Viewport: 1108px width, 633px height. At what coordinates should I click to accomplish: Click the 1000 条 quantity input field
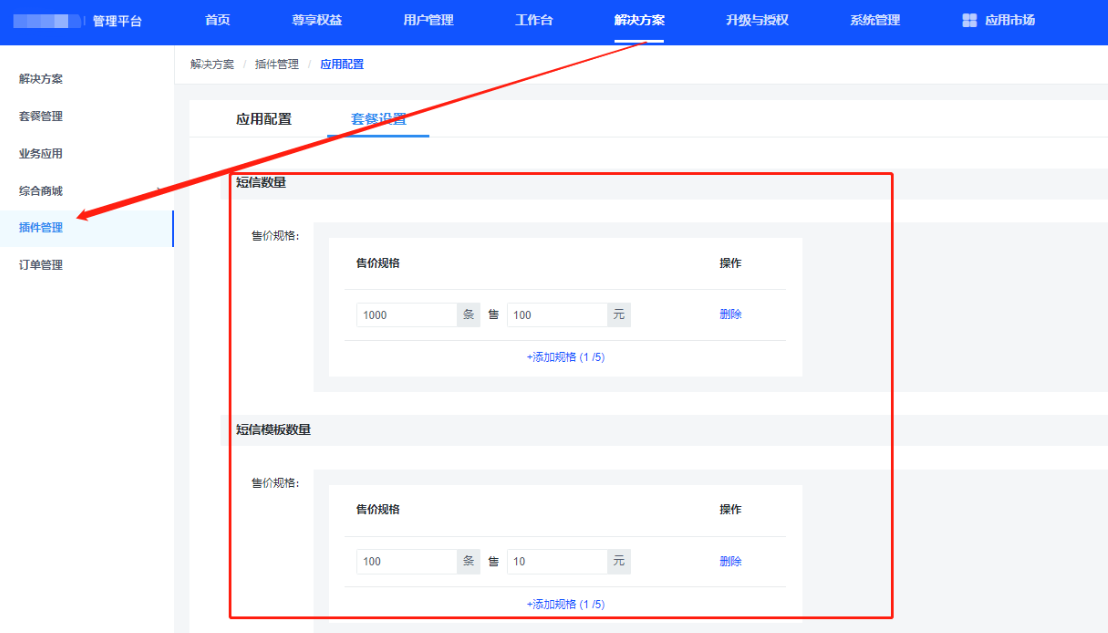pyautogui.click(x=406, y=315)
